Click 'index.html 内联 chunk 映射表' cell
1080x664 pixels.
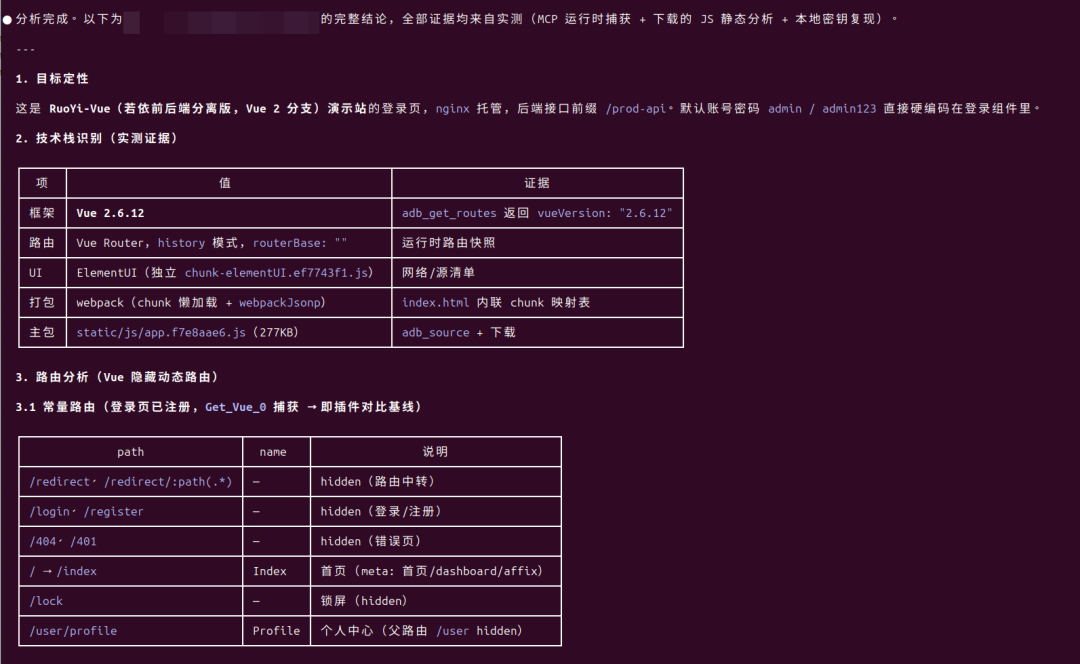[537, 302]
